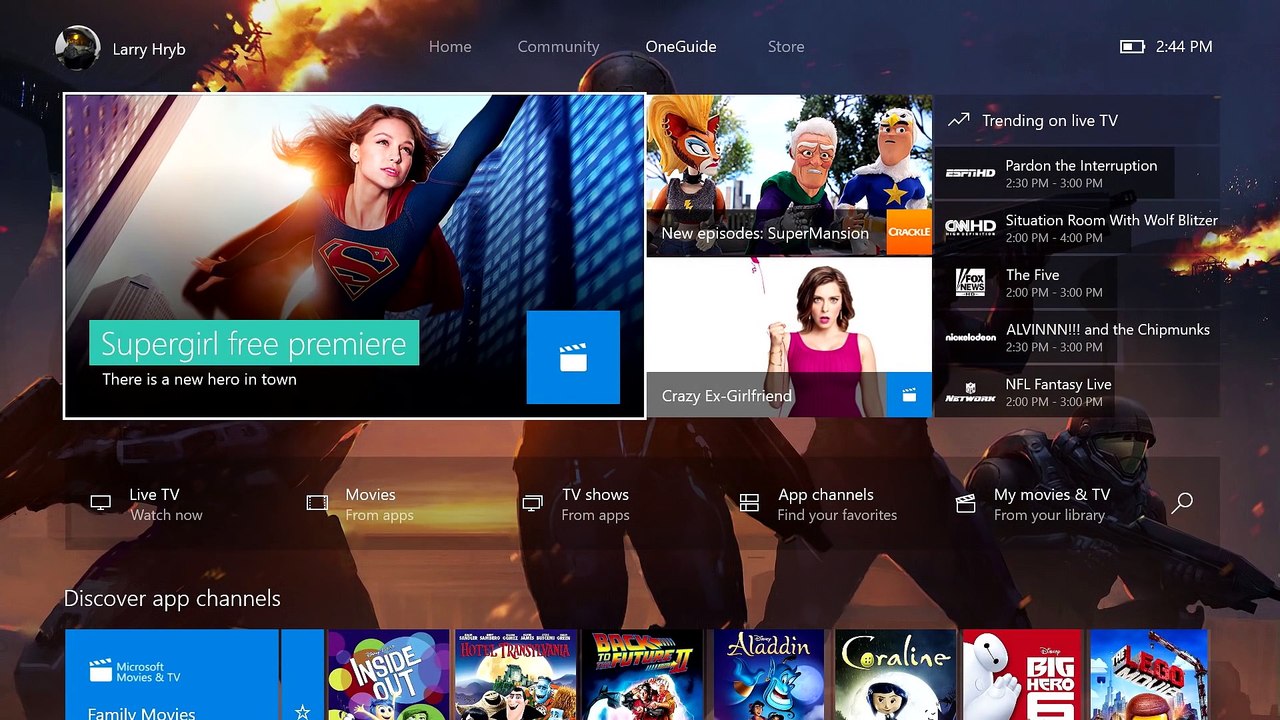Image resolution: width=1280 pixels, height=720 pixels.
Task: Click the battery status icon
Action: [x=1132, y=47]
